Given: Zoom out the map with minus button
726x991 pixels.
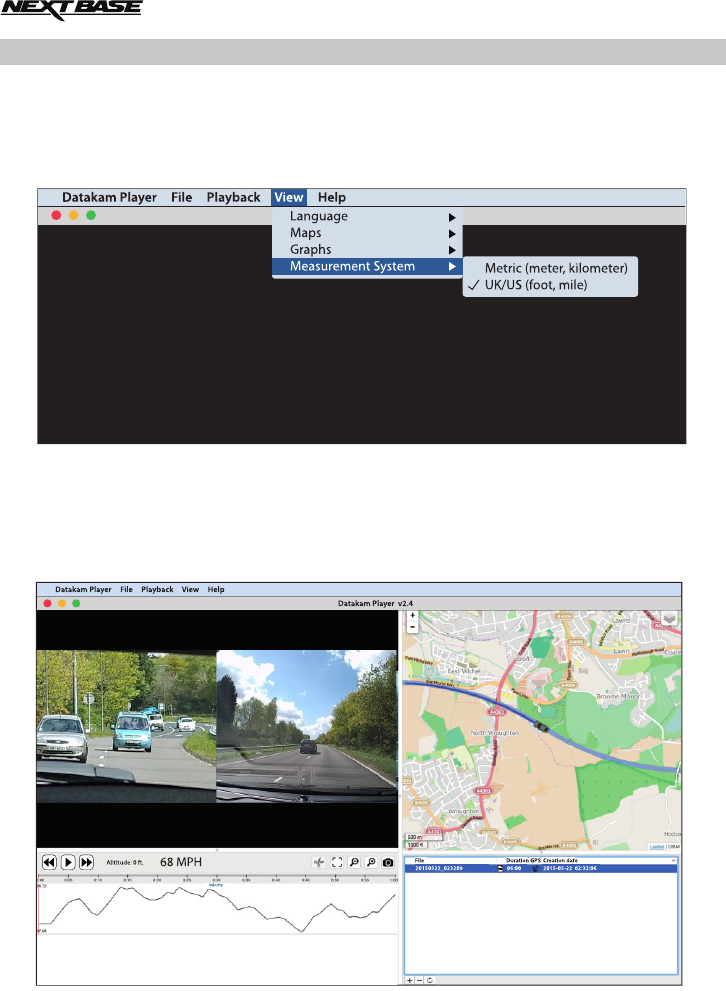Looking at the screenshot, I should tap(413, 627).
